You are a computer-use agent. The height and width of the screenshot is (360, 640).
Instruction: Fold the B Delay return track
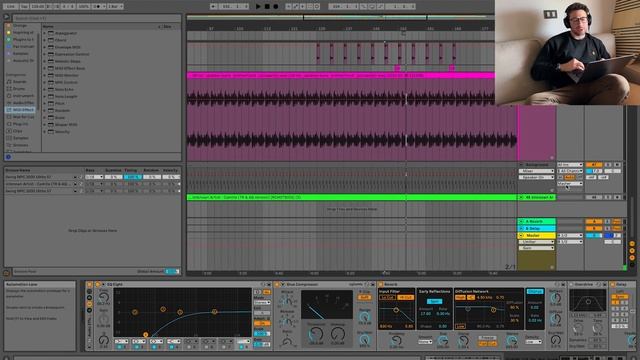point(521,229)
